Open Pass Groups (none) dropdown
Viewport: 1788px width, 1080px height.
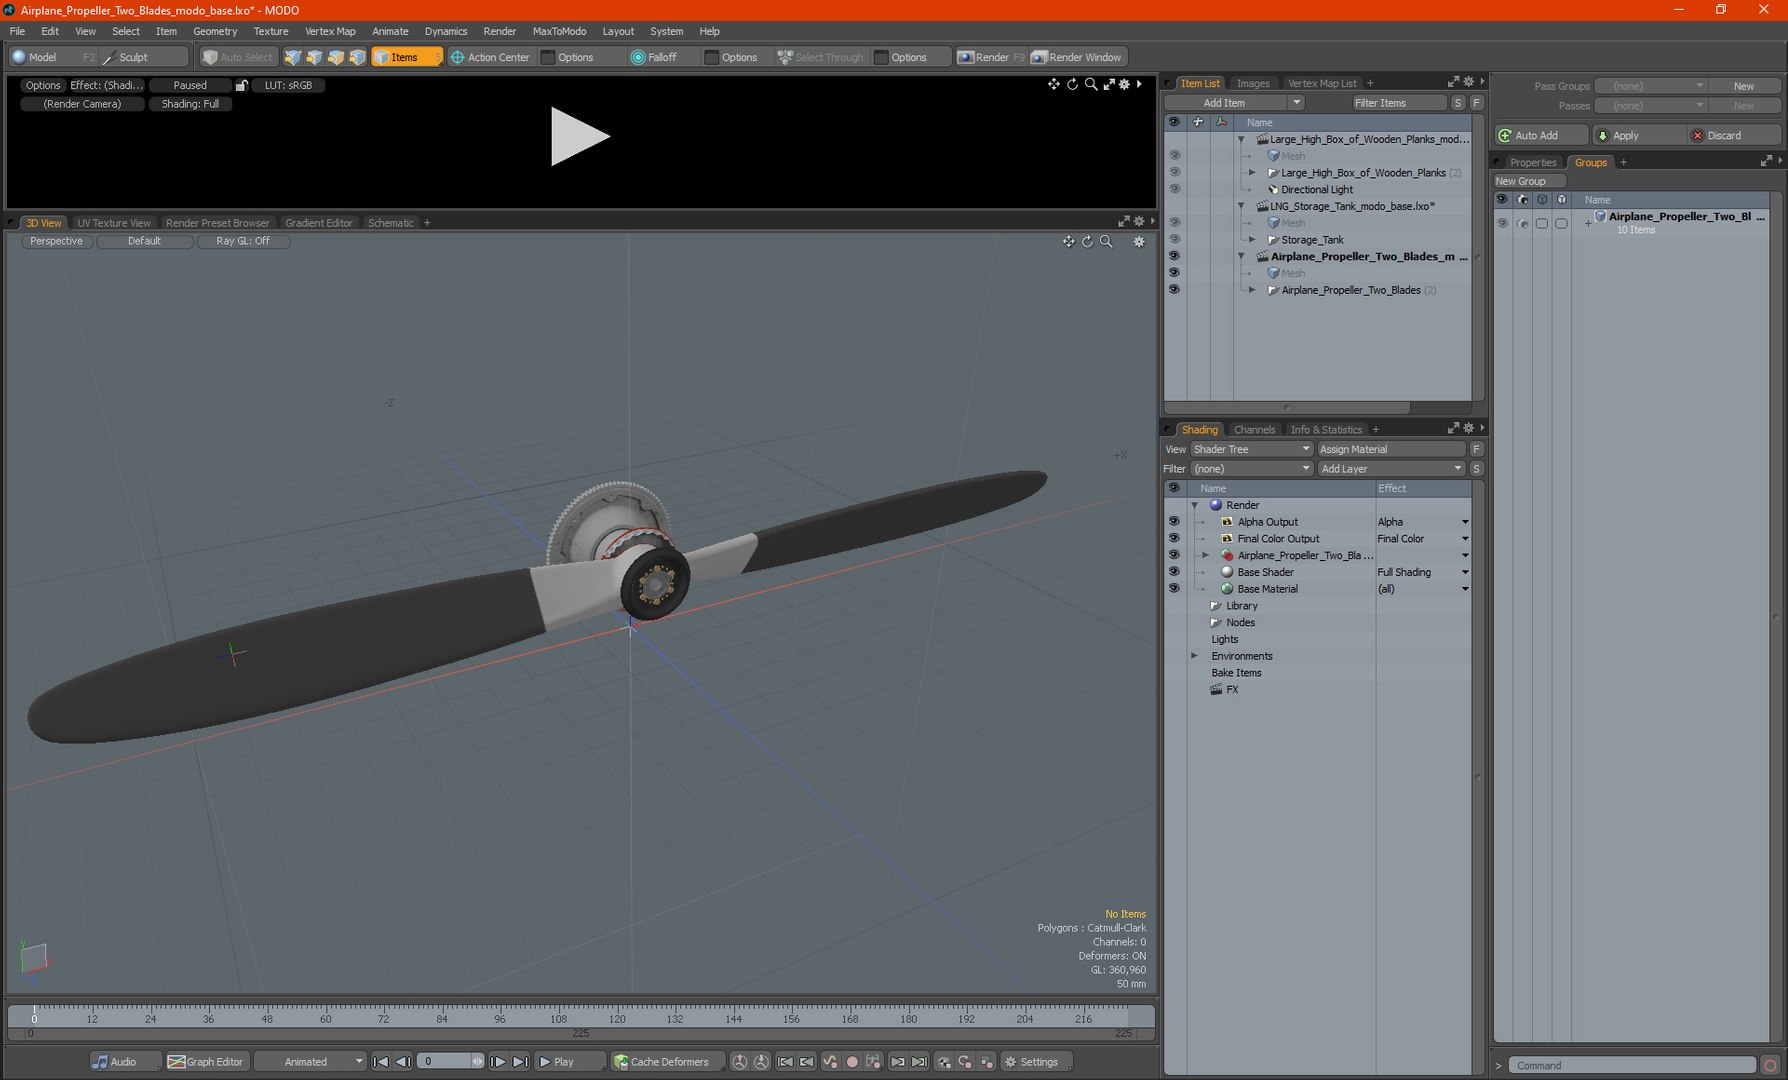[x=1651, y=86]
